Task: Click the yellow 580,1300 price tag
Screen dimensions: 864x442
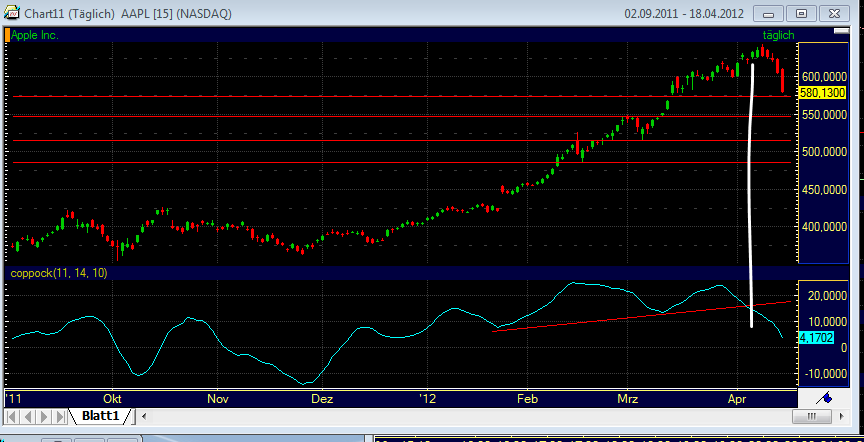Action: [x=822, y=93]
